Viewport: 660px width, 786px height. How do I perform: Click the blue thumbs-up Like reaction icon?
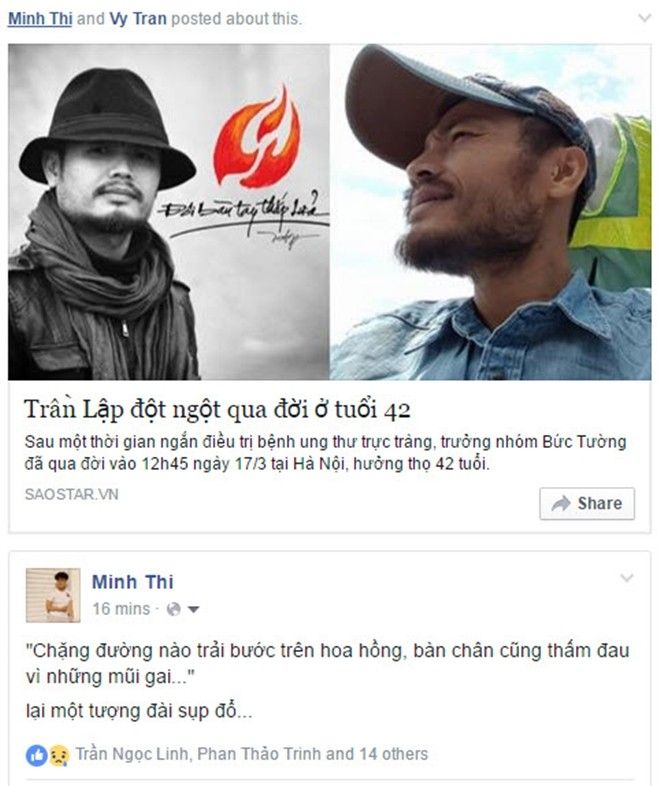tap(37, 755)
